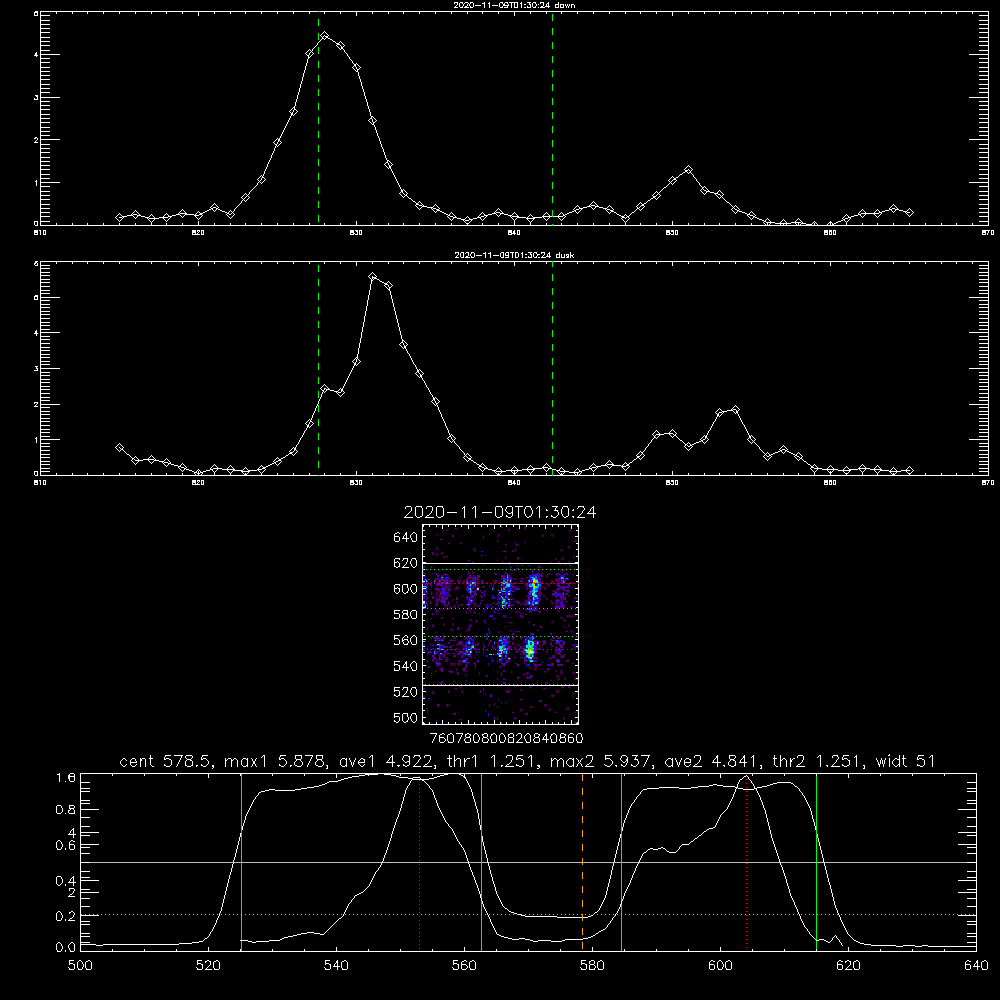Click the 'thr2 1.251' value in stats line
Image resolution: width=1000 pixels, height=1000 pixels.
(x=818, y=761)
